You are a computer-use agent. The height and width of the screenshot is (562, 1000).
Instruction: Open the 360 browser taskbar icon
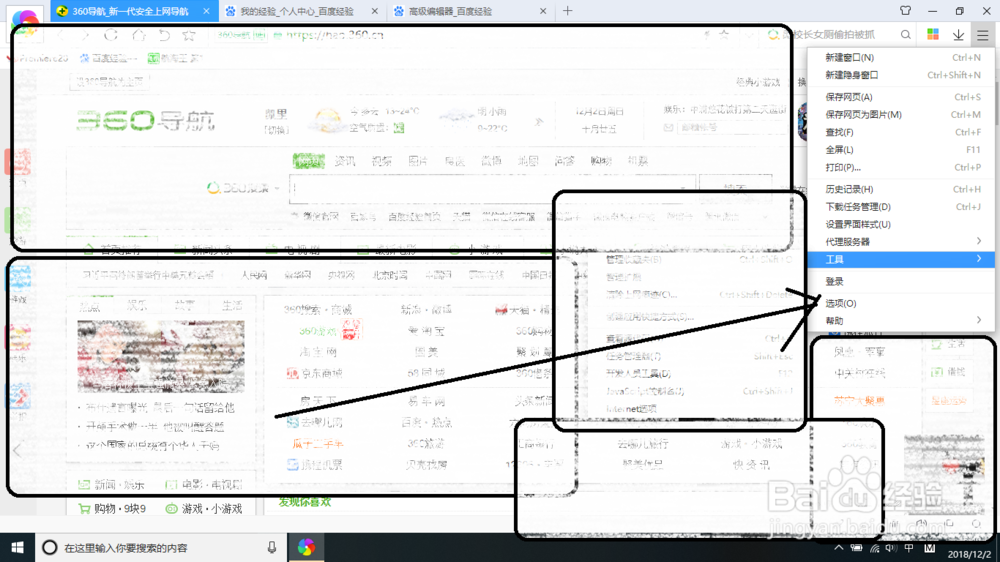click(x=306, y=547)
